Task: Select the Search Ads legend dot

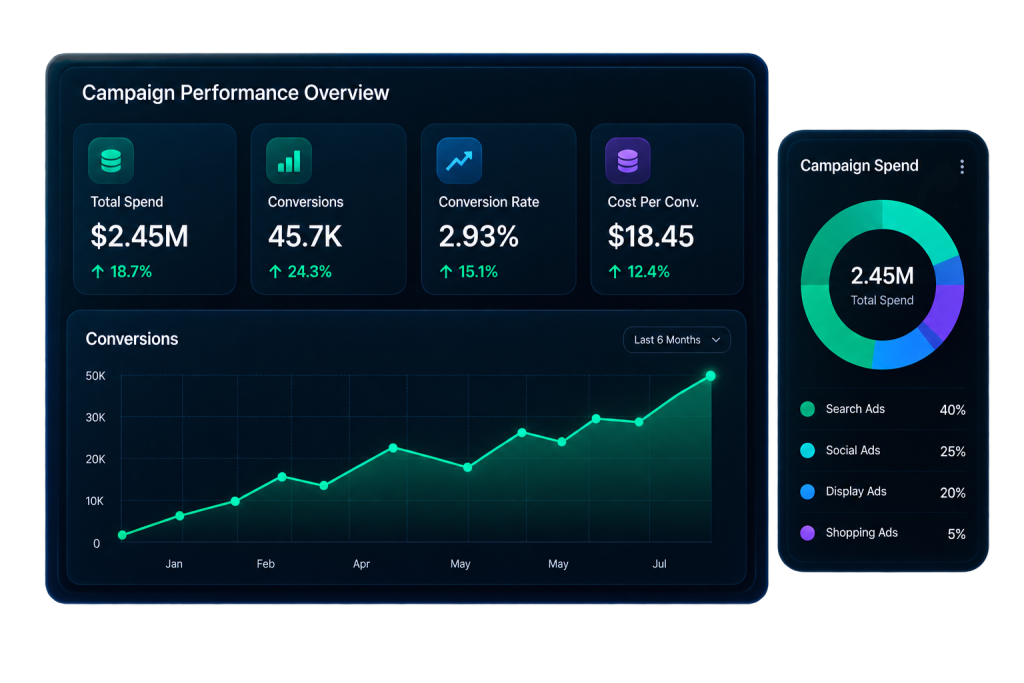Action: (808, 409)
